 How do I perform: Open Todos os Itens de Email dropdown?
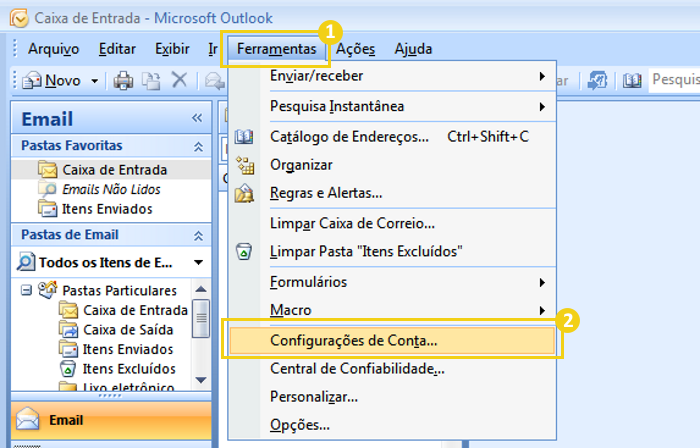199,262
